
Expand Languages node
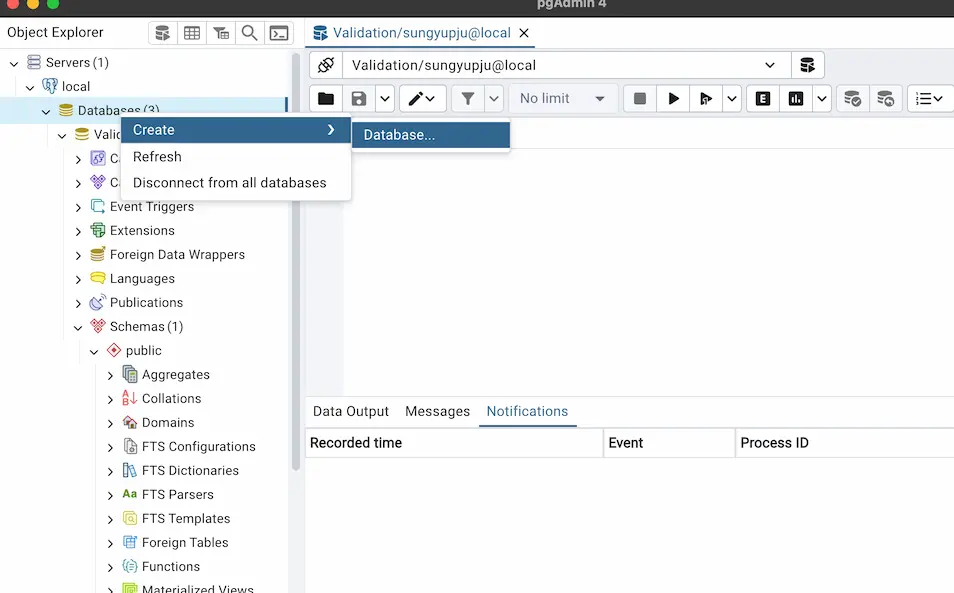pyautogui.click(x=78, y=280)
